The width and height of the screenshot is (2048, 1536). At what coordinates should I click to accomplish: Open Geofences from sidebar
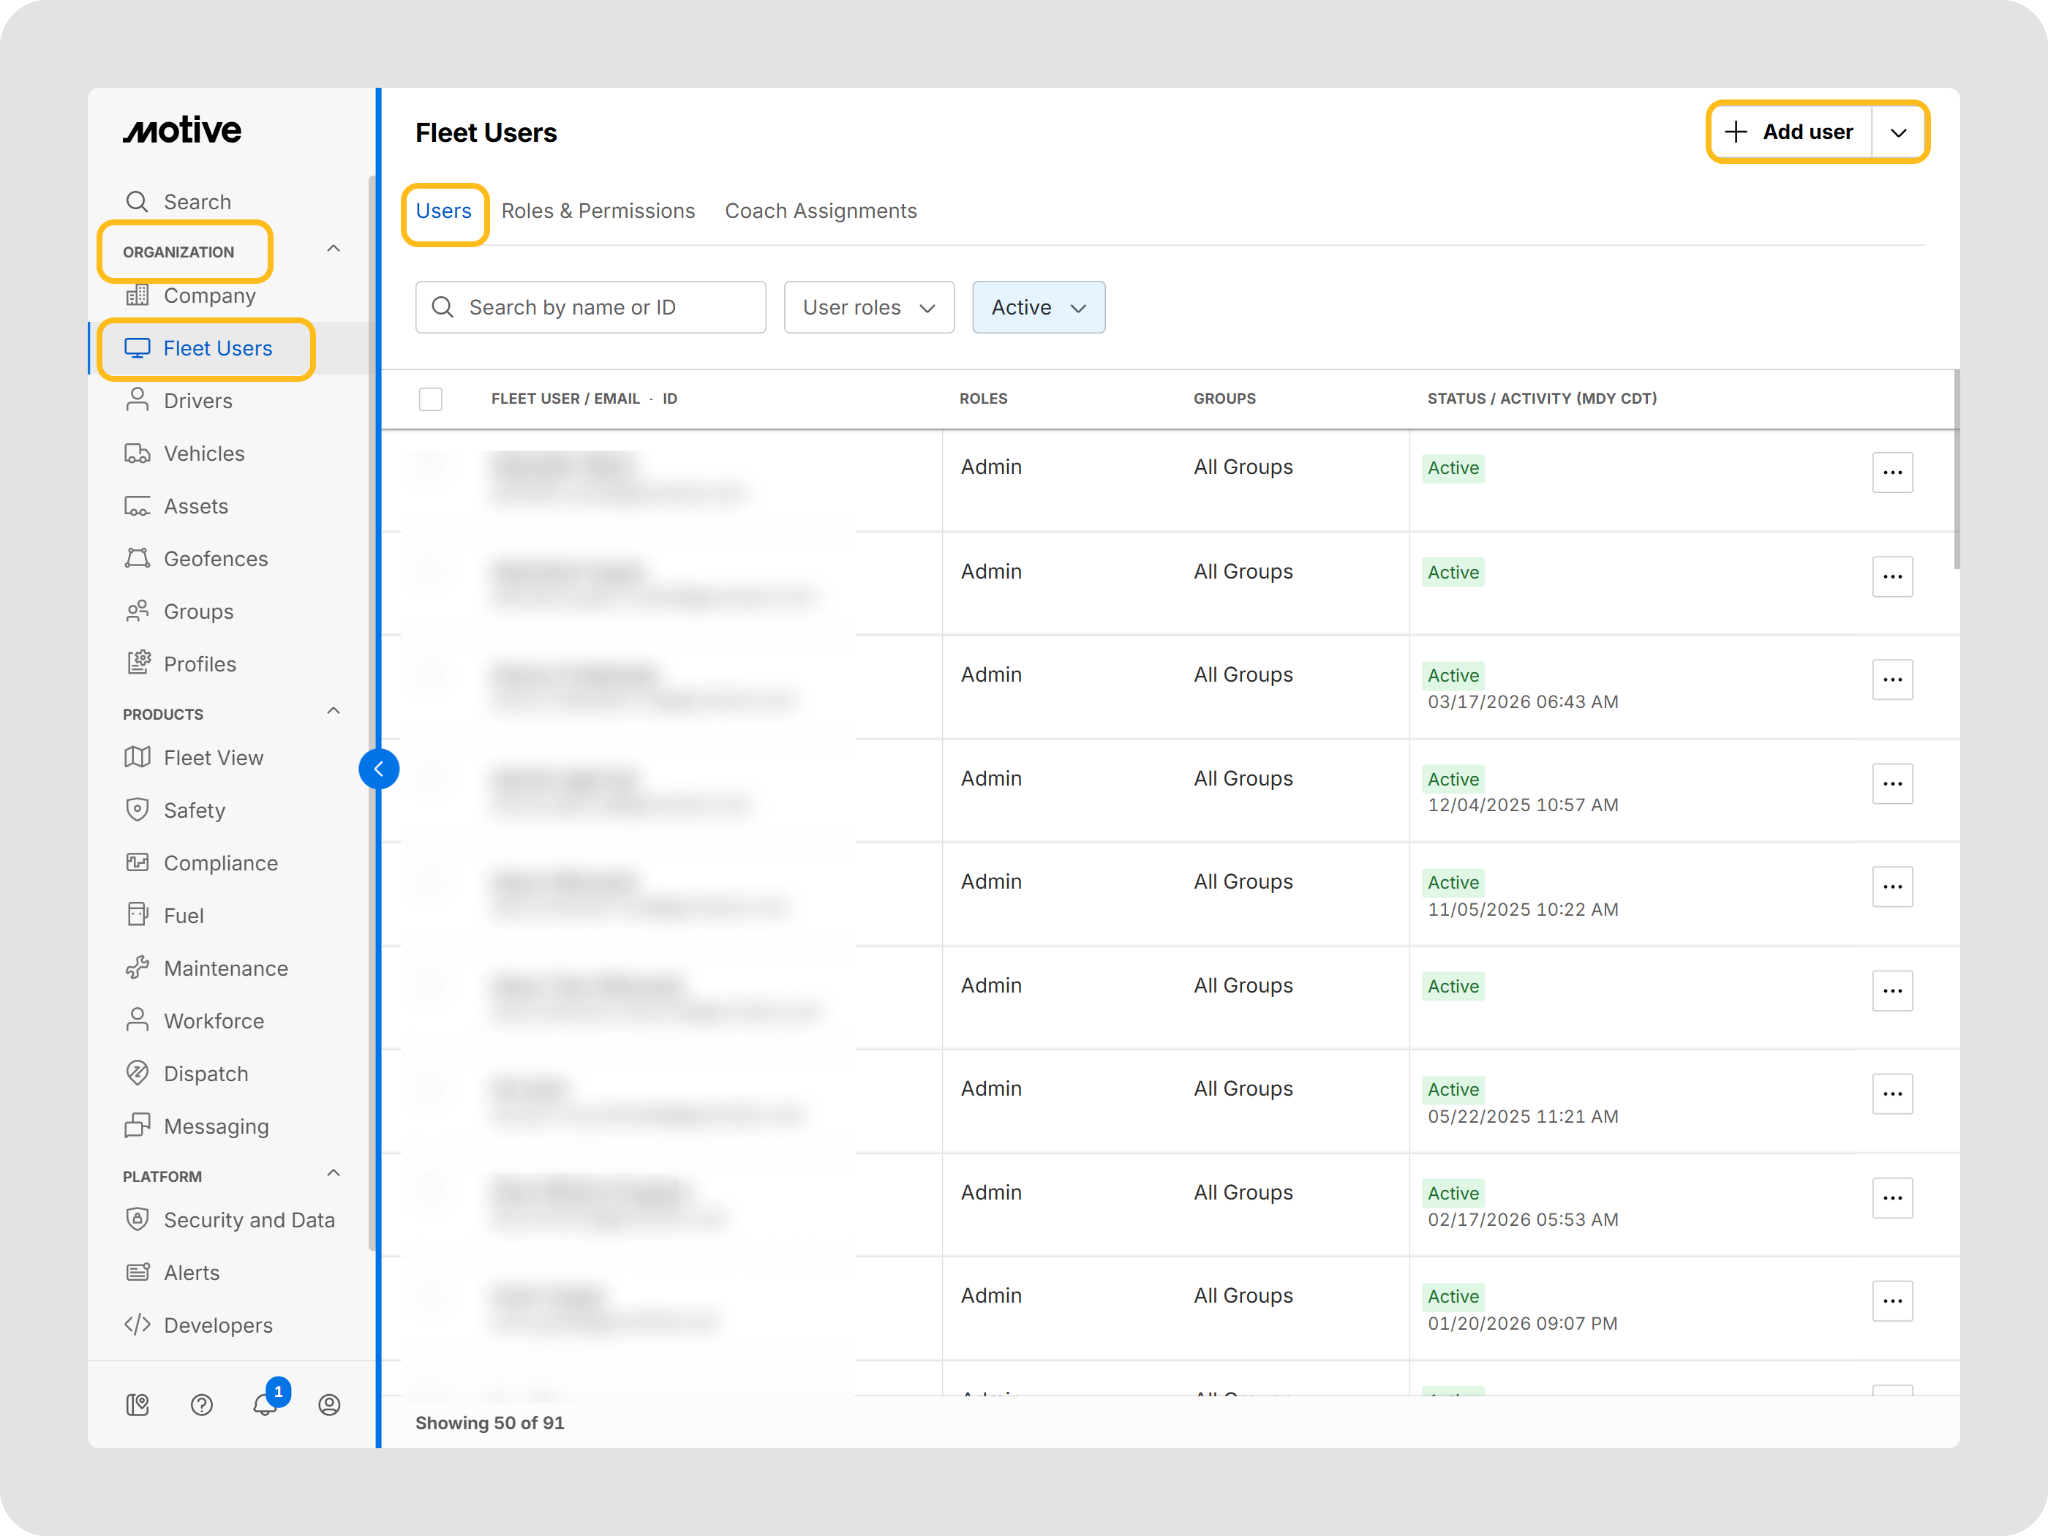(215, 559)
